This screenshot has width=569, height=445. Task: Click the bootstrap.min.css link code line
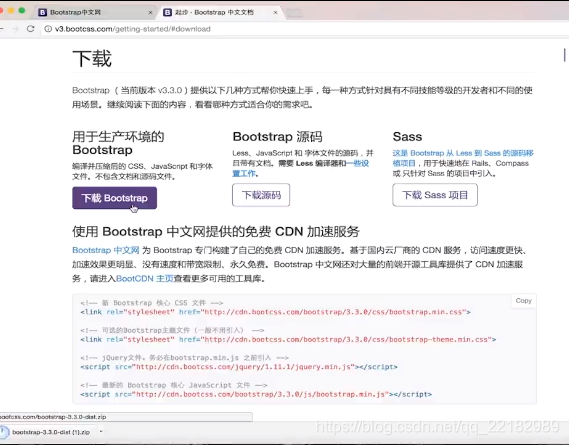click(x=275, y=312)
